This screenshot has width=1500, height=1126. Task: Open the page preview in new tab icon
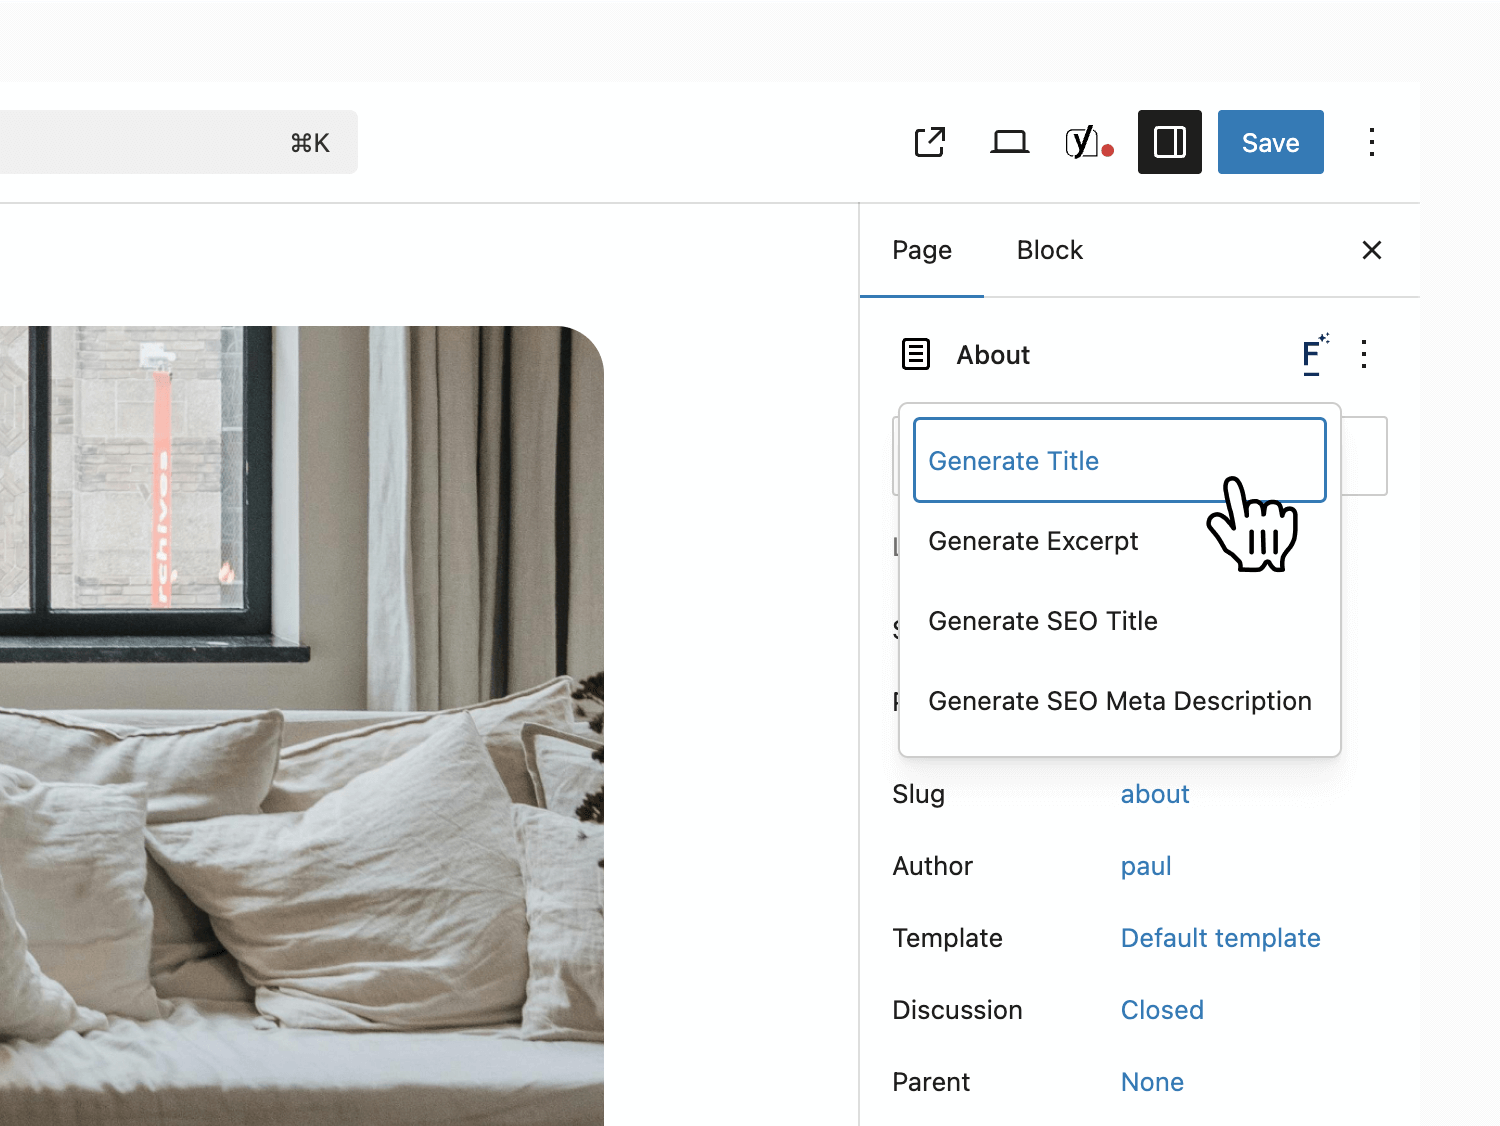930,142
